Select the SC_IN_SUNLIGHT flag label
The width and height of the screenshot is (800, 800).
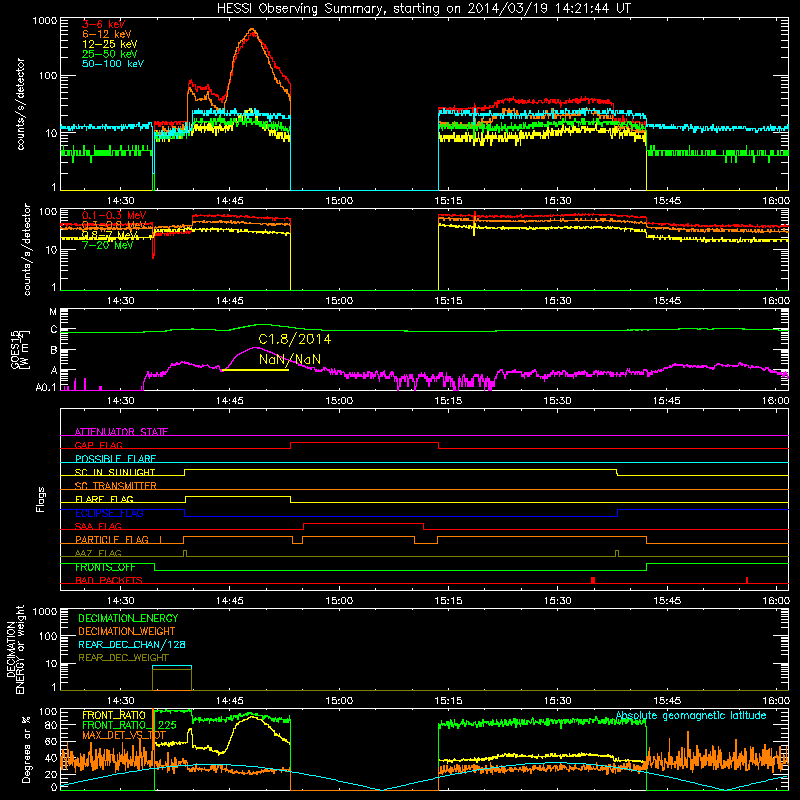click(115, 472)
